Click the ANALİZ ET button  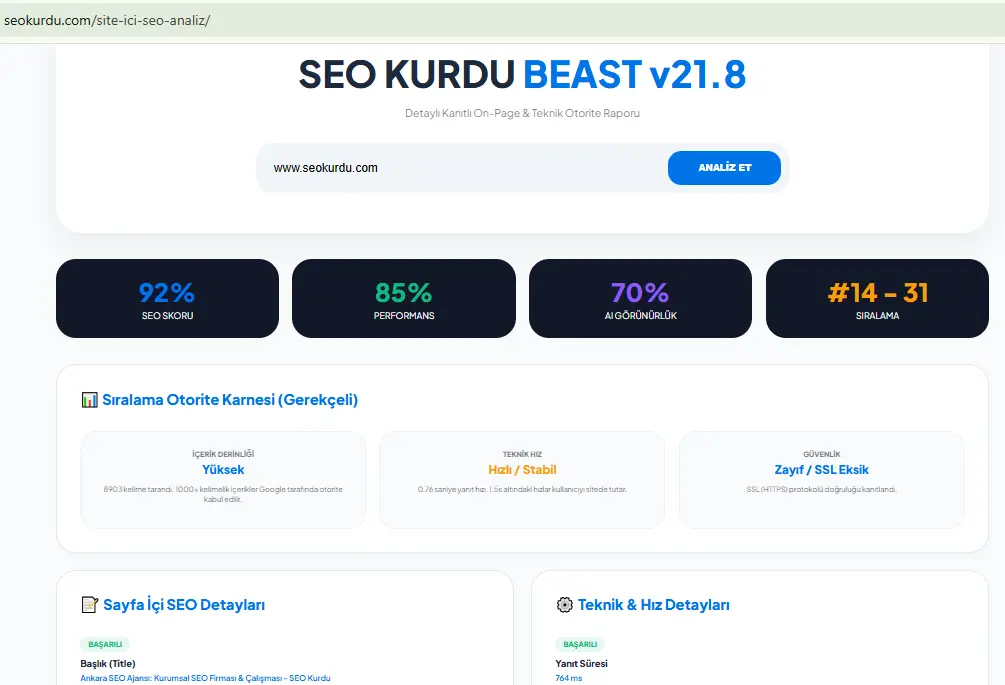(x=724, y=168)
